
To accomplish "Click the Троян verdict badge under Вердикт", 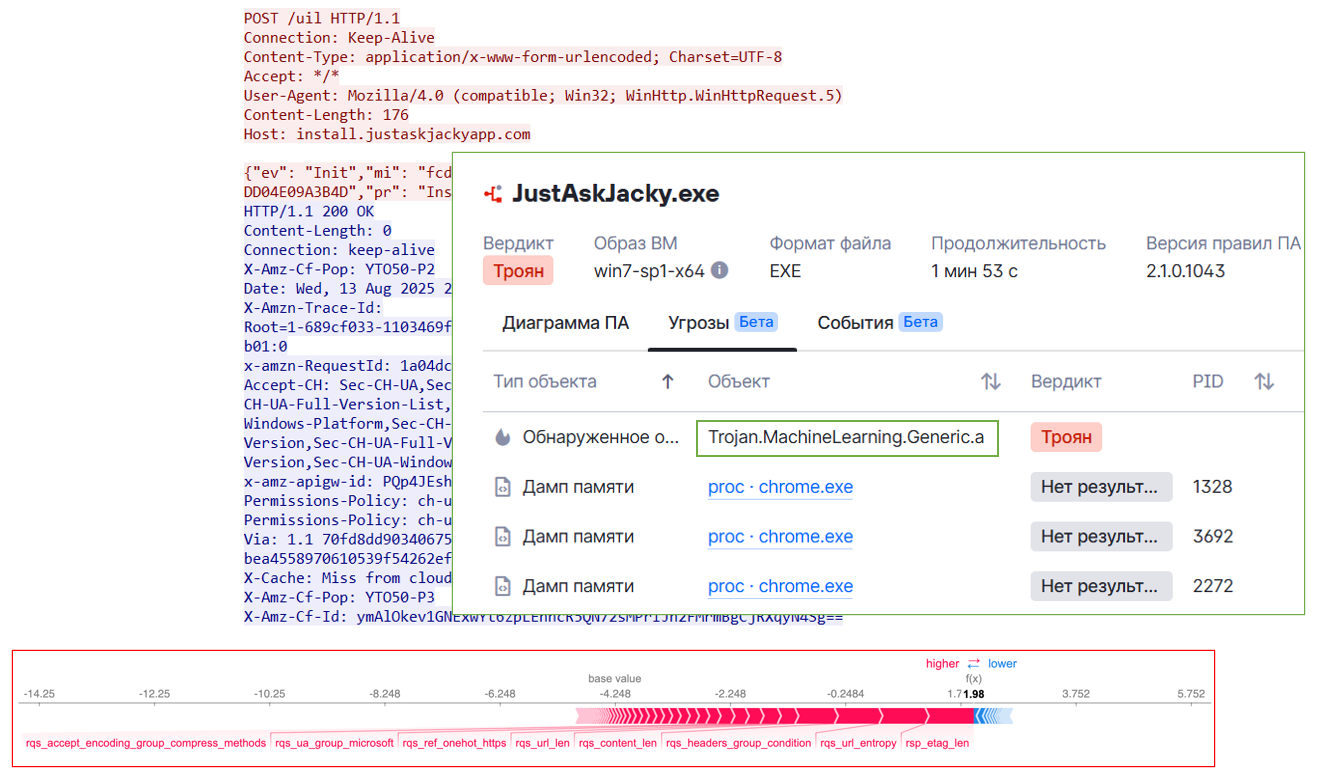I will pos(518,271).
